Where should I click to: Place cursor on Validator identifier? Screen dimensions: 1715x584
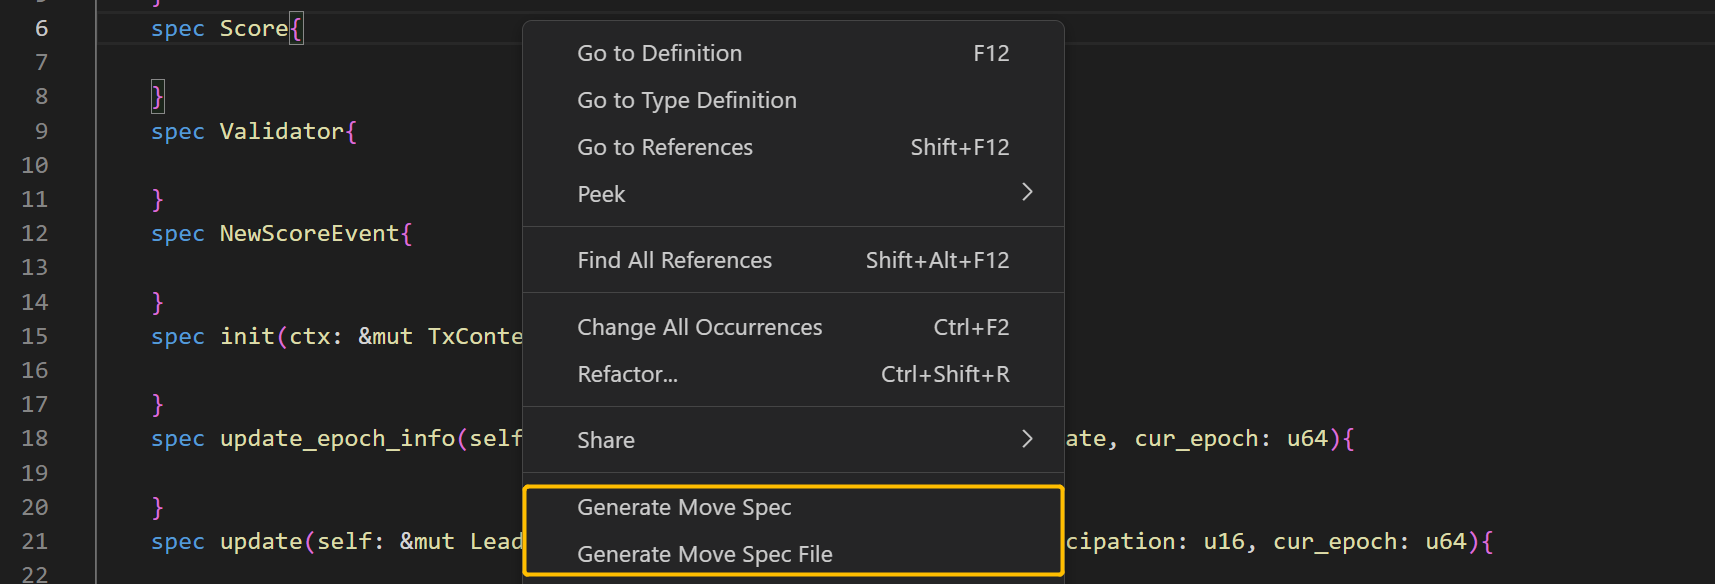(282, 131)
